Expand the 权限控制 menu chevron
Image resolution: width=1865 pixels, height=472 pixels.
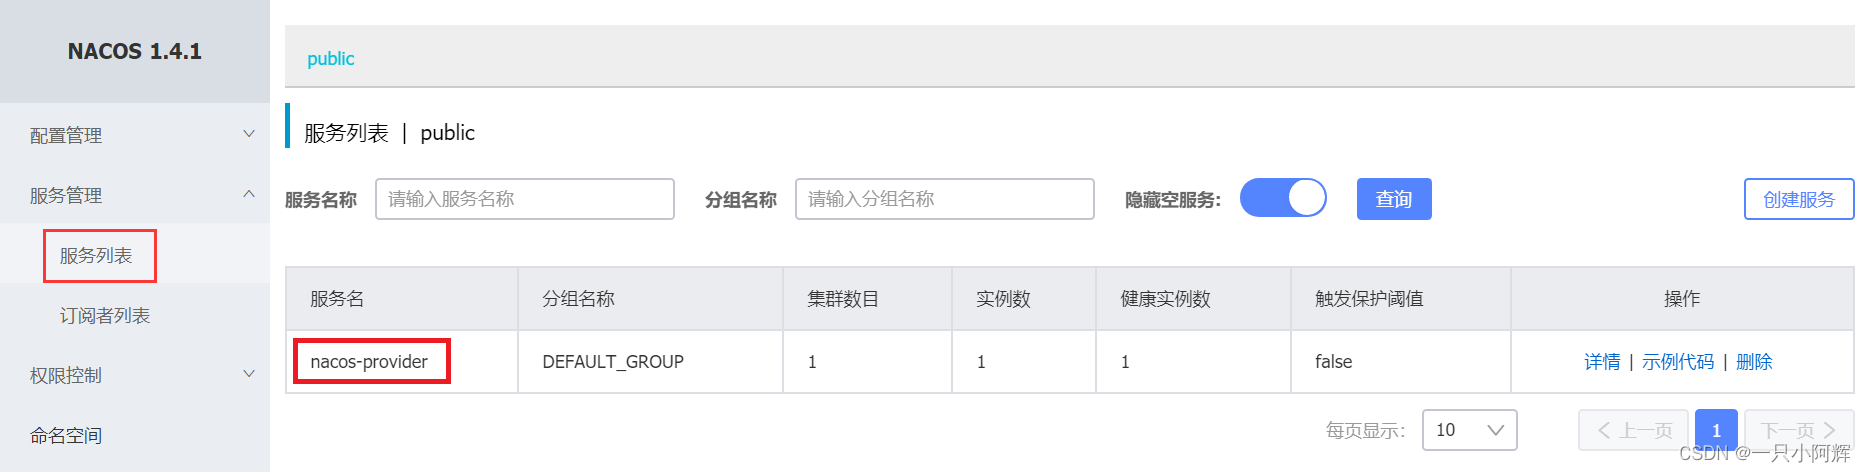pos(249,374)
